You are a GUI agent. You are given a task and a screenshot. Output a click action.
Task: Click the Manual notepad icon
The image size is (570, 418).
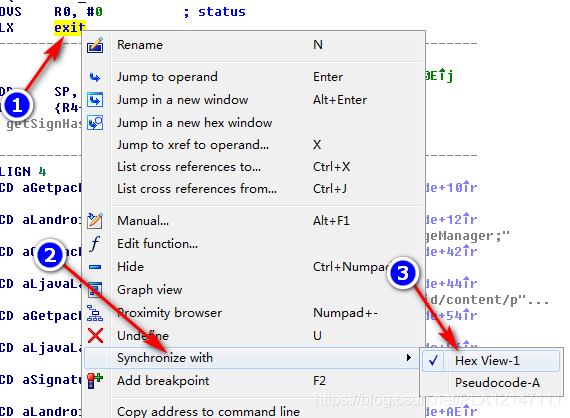tap(95, 221)
